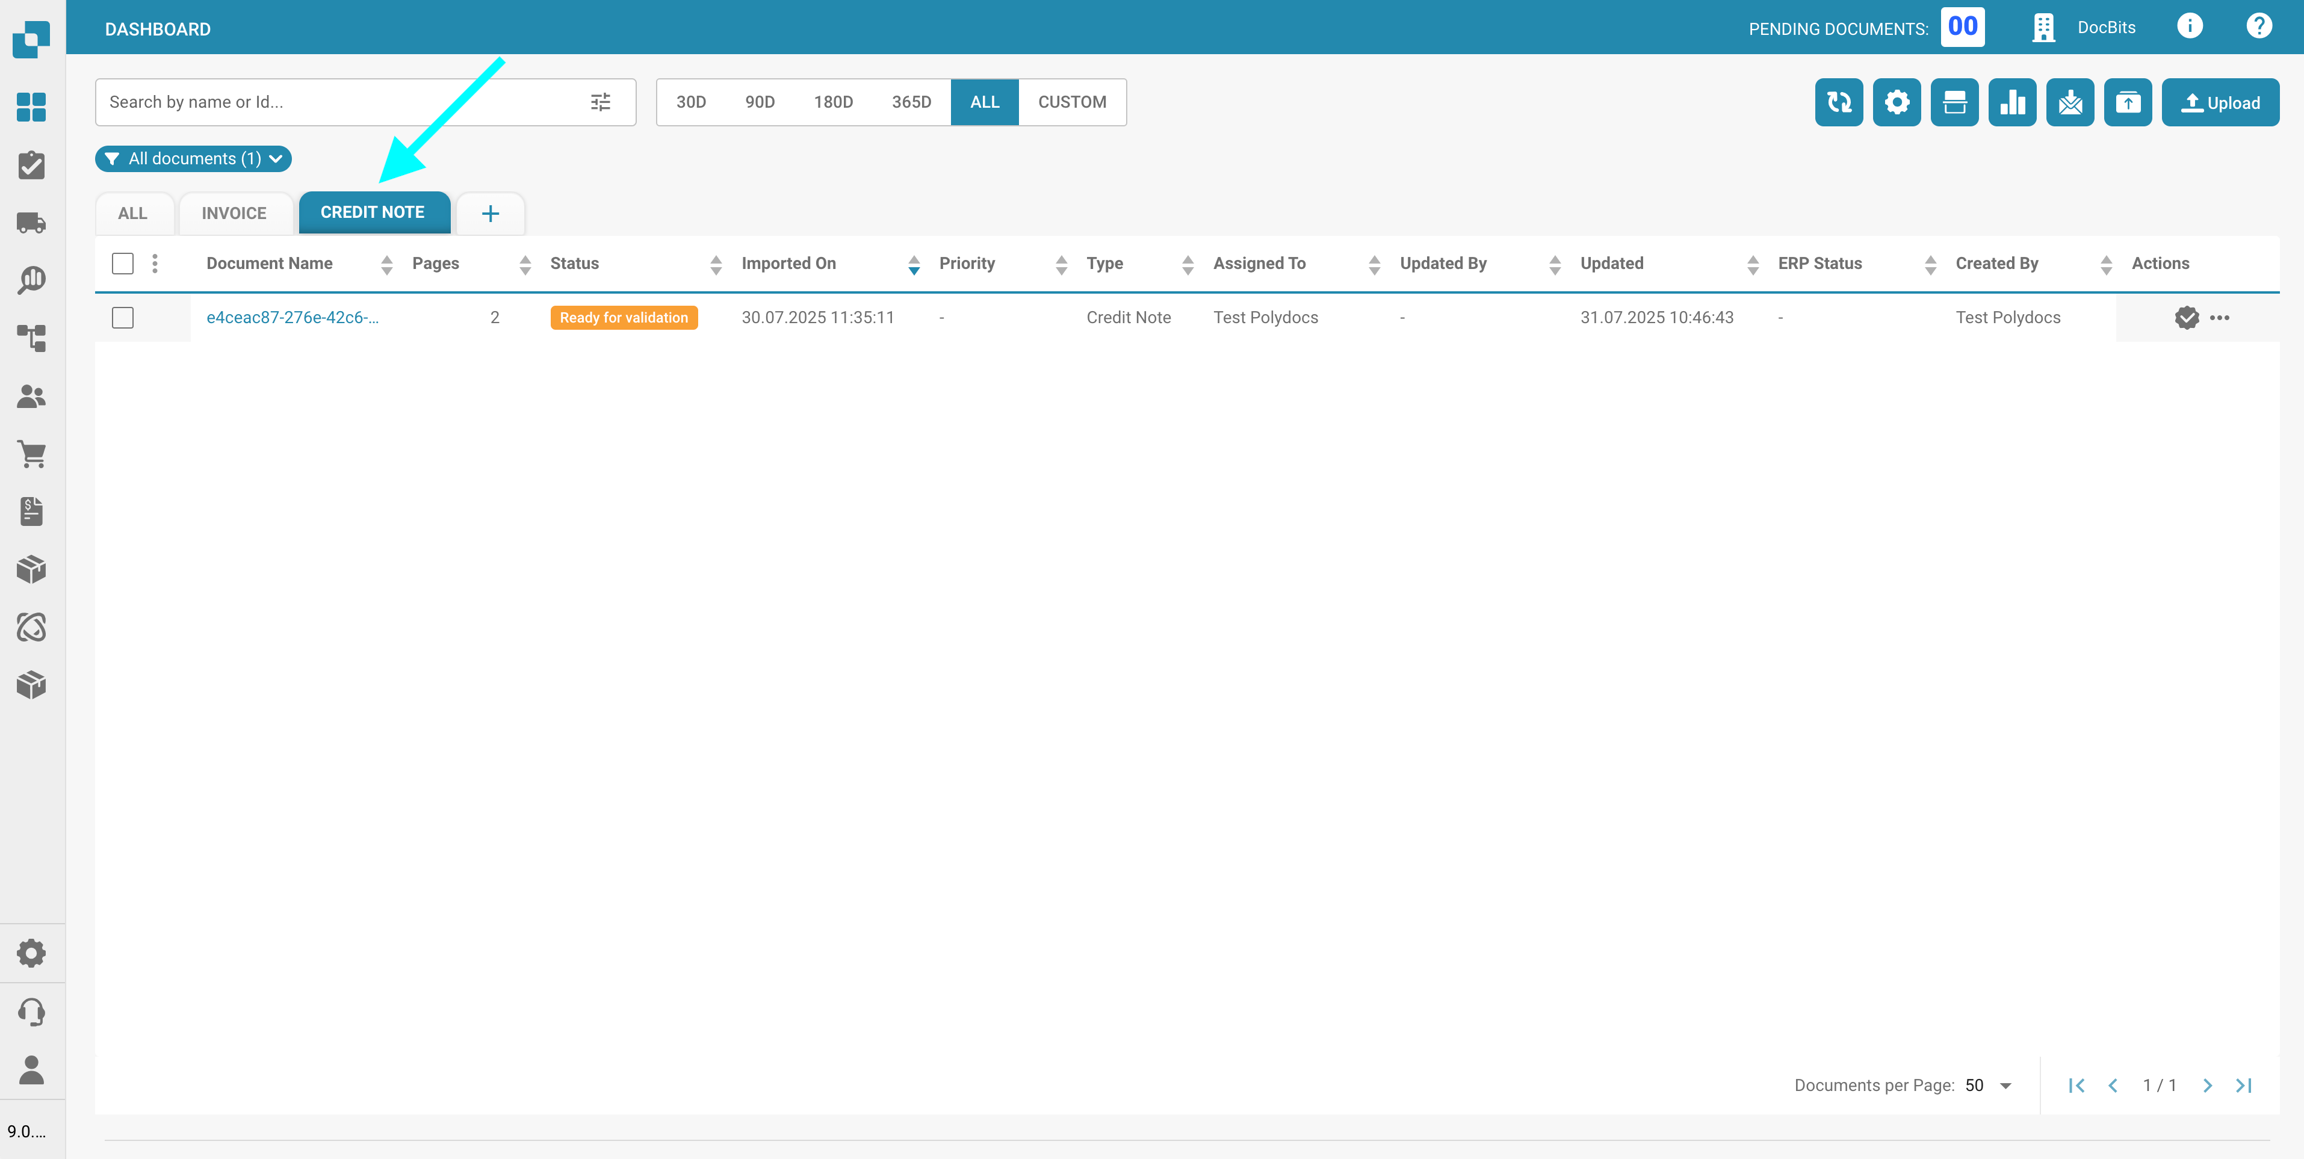The image size is (2304, 1159).
Task: Open the bar chart statistics icon
Action: click(x=2011, y=102)
